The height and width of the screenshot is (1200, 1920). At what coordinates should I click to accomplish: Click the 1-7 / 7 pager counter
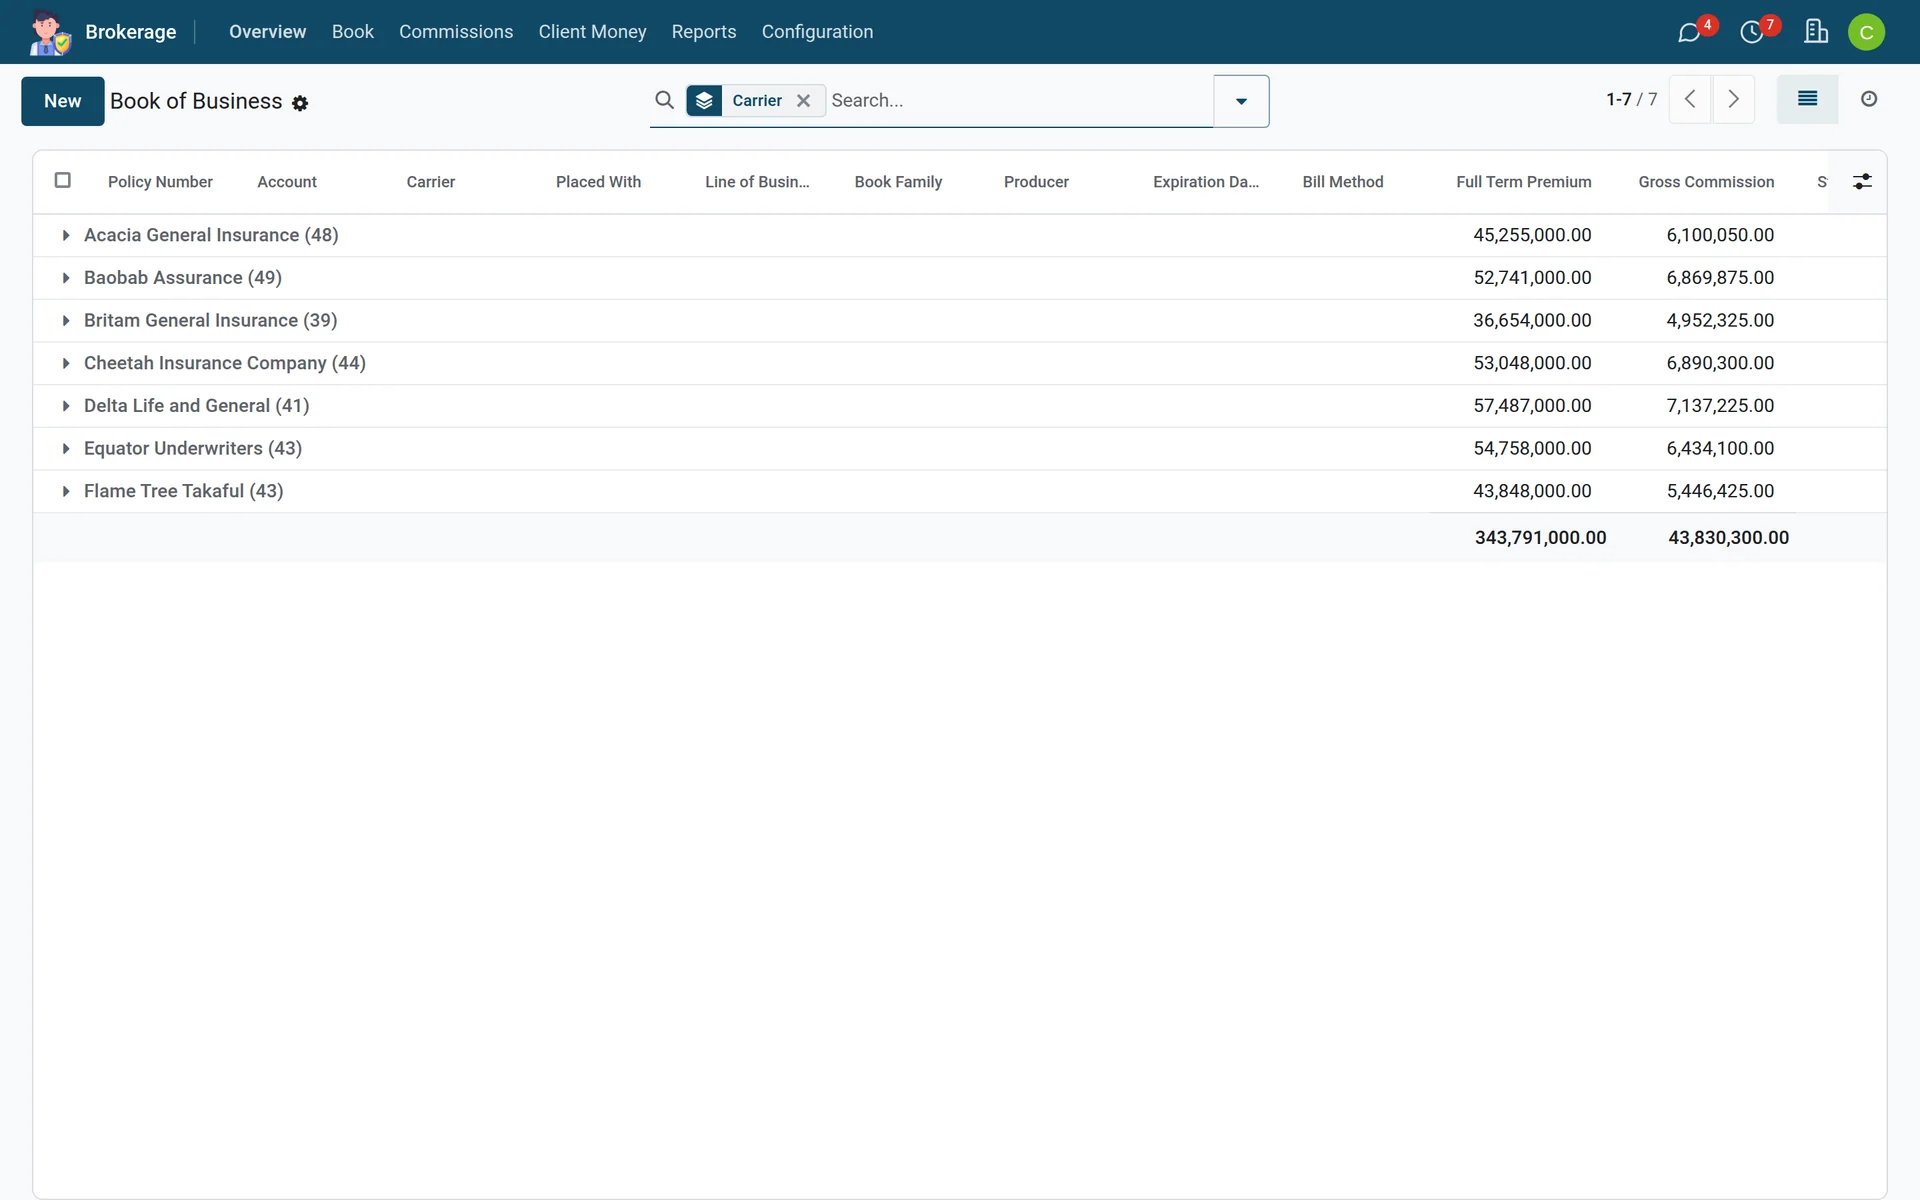(x=1631, y=99)
